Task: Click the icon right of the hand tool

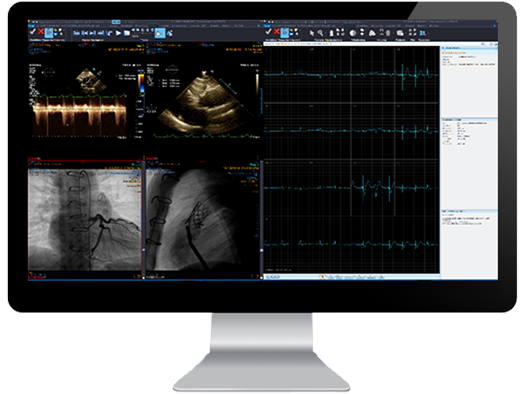Action: tap(170, 33)
